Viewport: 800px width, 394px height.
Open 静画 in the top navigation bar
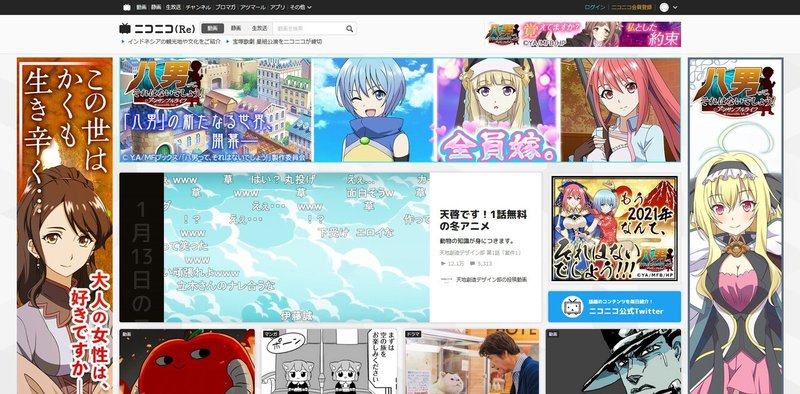pos(156,7)
